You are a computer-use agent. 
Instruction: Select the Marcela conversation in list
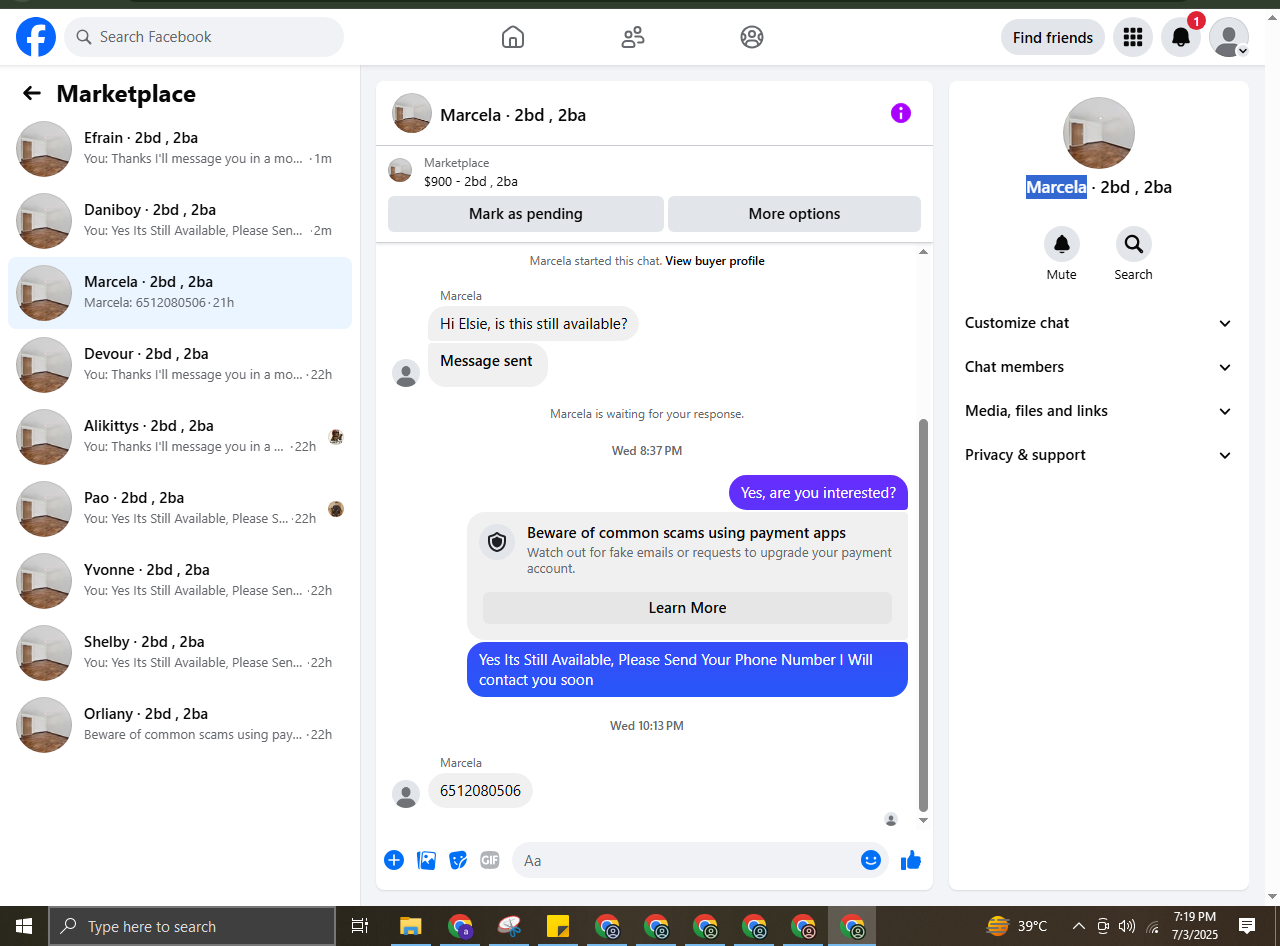click(180, 293)
